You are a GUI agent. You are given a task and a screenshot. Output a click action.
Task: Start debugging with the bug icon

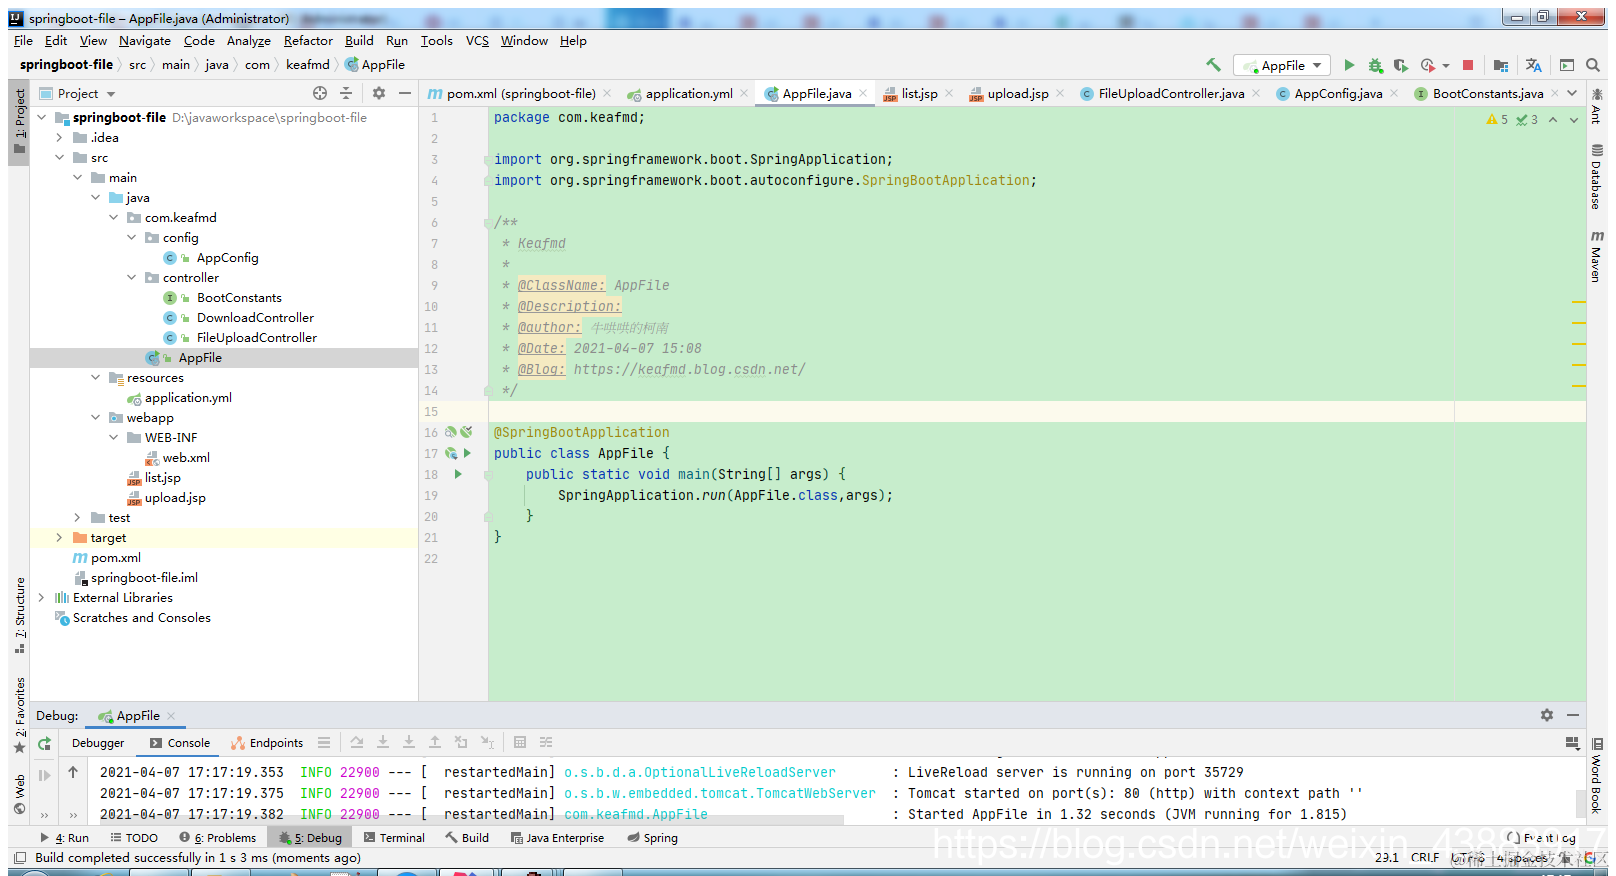tap(1375, 65)
